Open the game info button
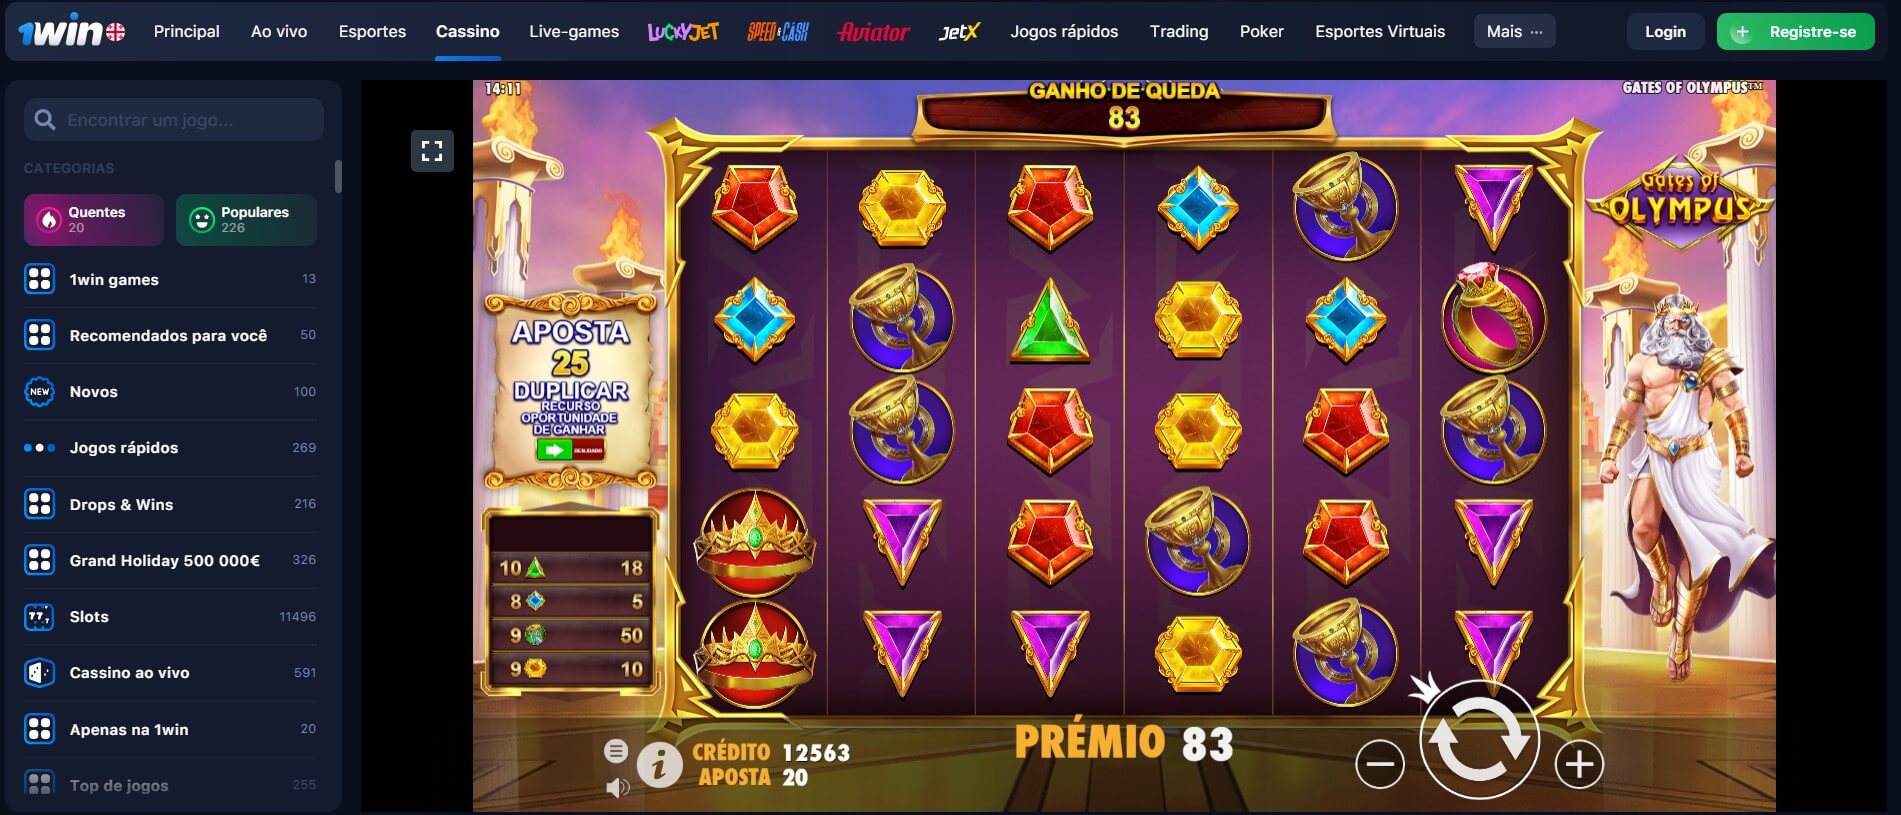Viewport: 1901px width, 815px height. [x=659, y=766]
